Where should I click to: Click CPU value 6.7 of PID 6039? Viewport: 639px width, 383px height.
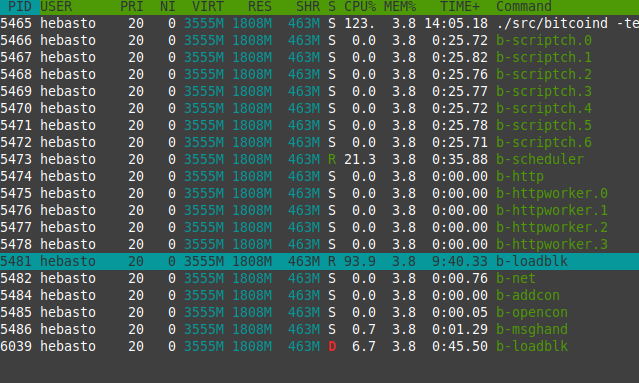point(364,346)
